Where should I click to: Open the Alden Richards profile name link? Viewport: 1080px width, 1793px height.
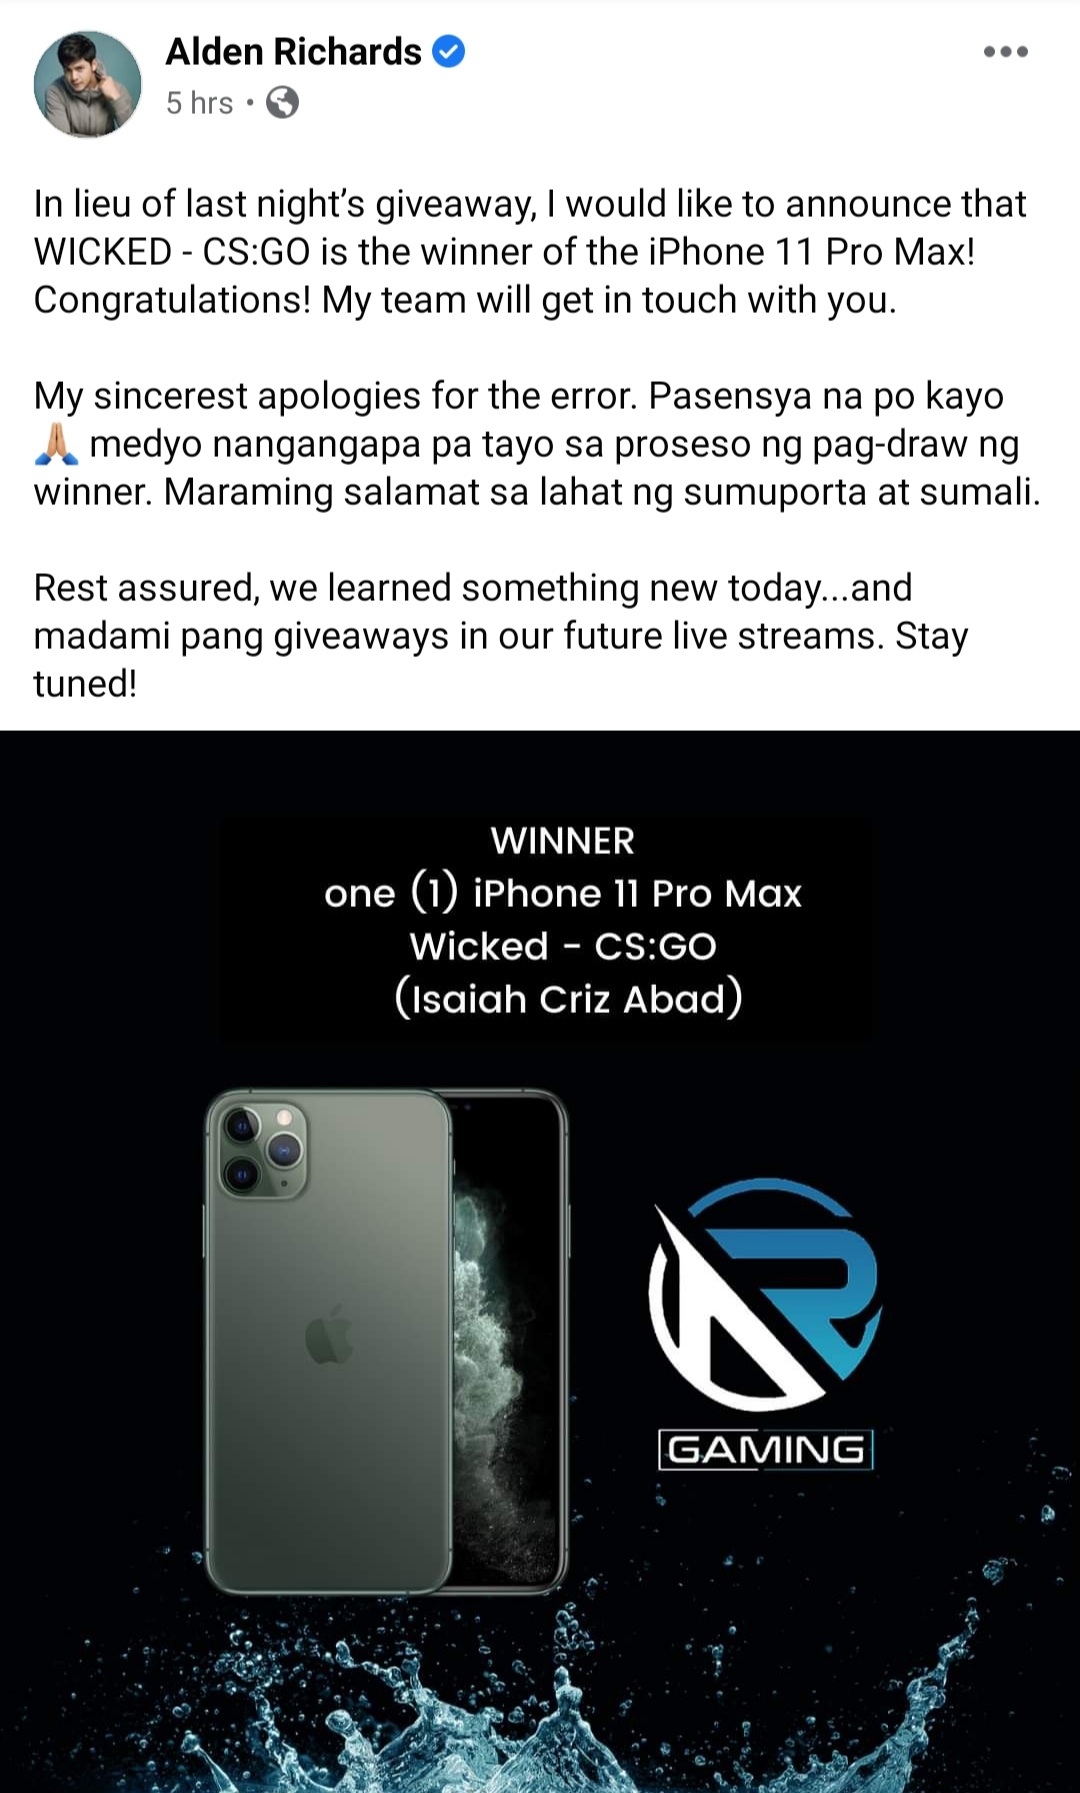[x=293, y=51]
